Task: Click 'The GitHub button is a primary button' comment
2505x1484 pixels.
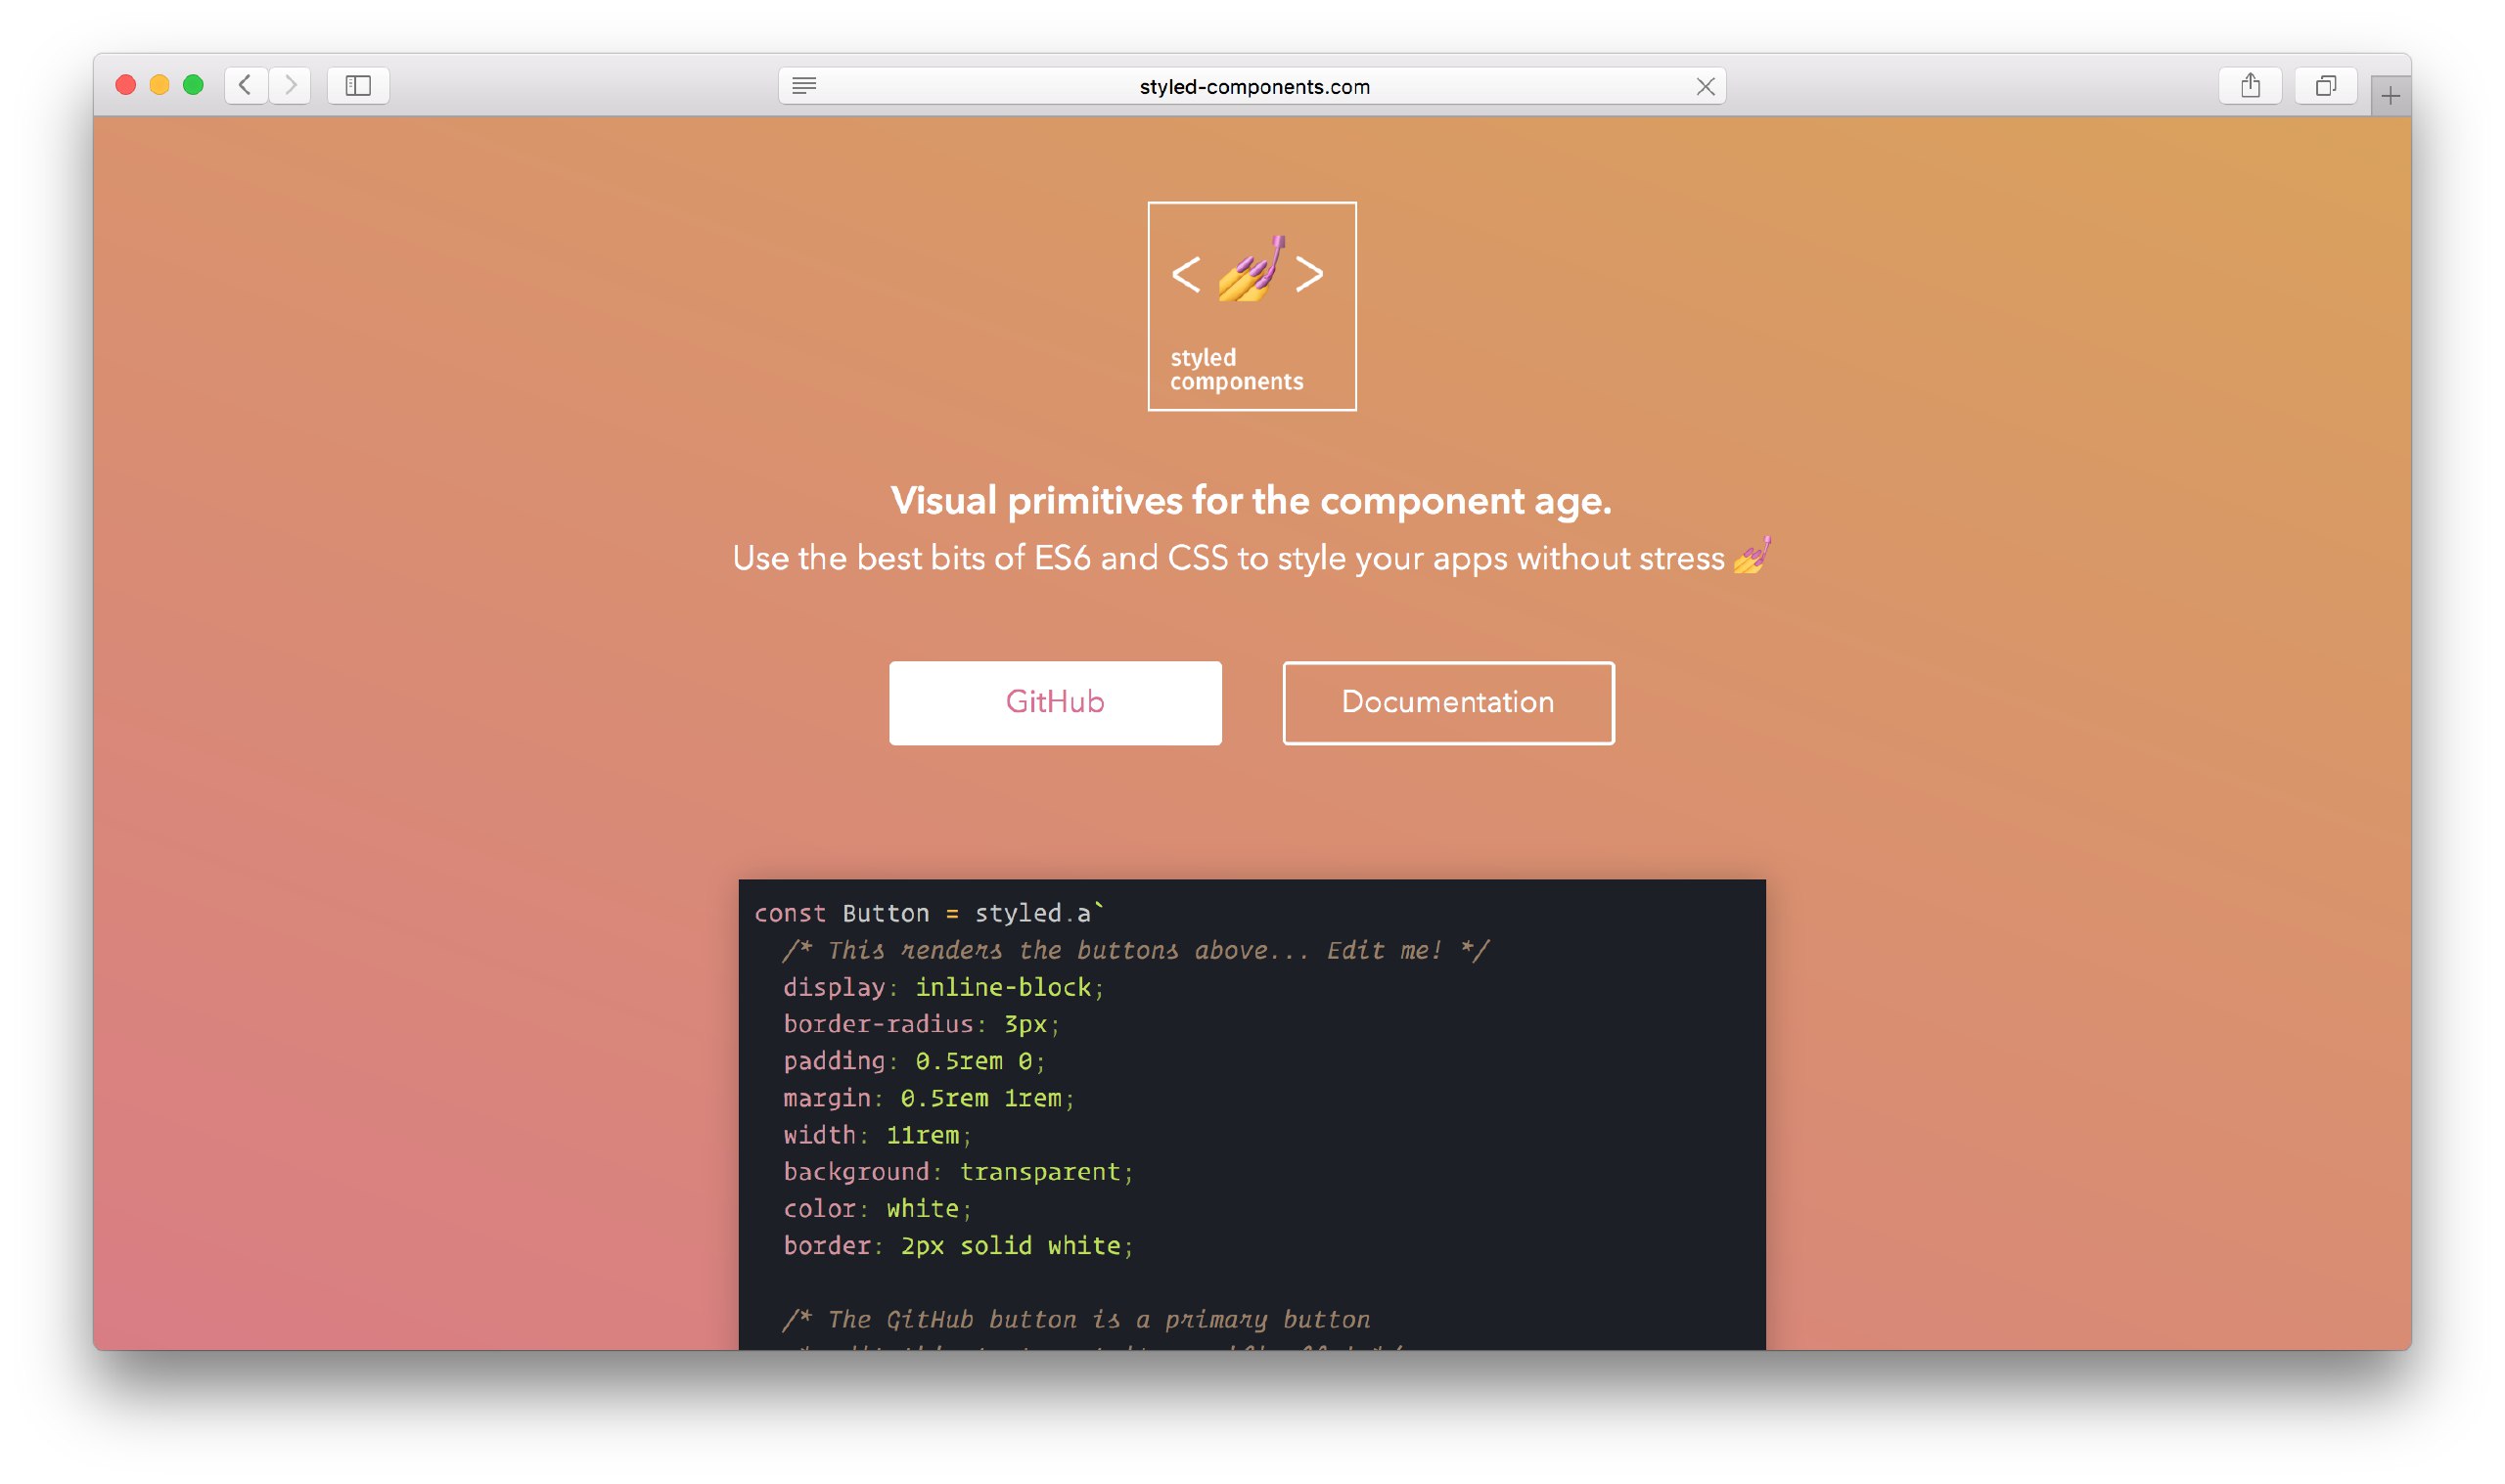Action: (x=1077, y=1320)
